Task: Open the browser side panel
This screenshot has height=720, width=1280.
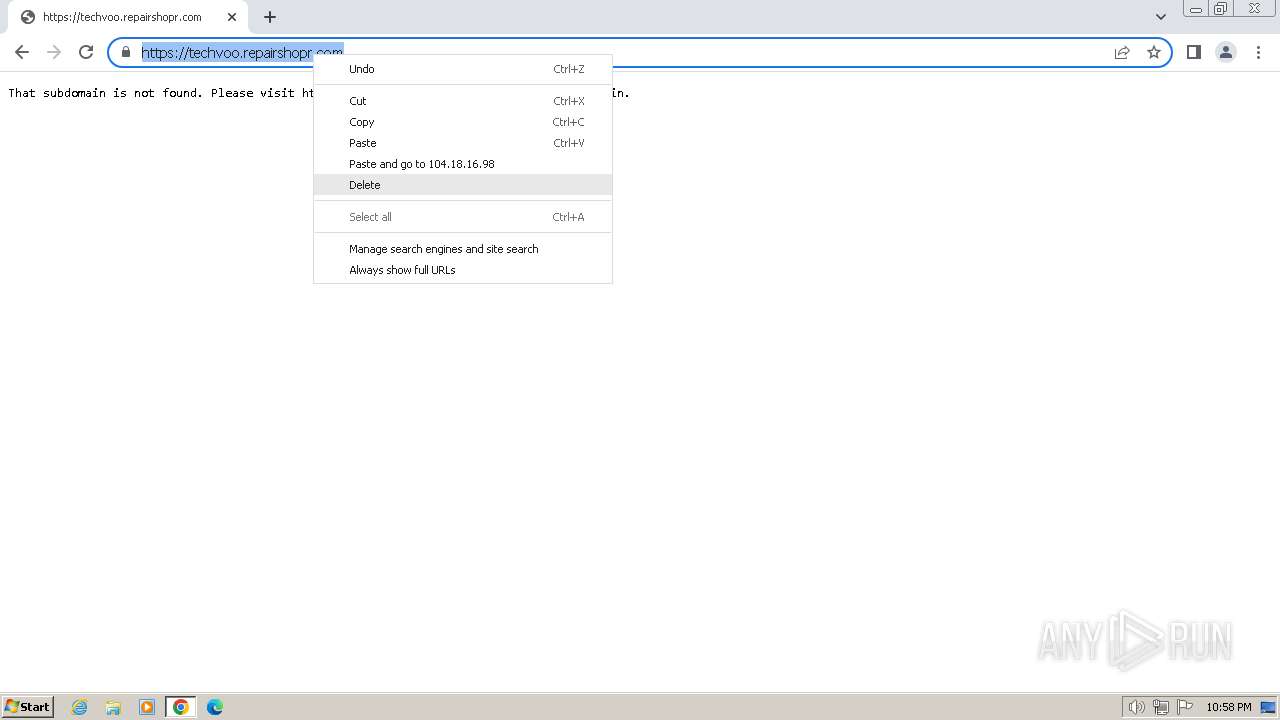Action: [1193, 52]
